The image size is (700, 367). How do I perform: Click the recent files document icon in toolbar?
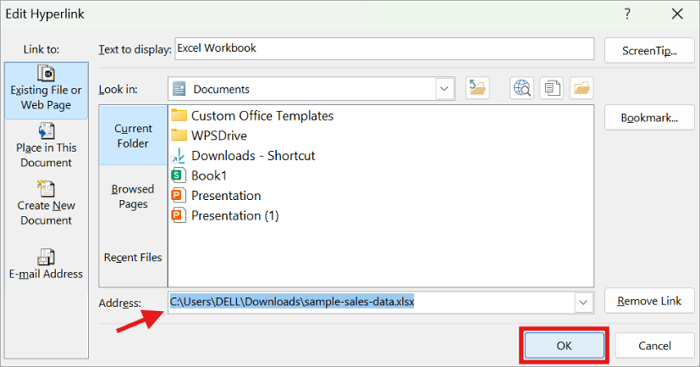(552, 88)
